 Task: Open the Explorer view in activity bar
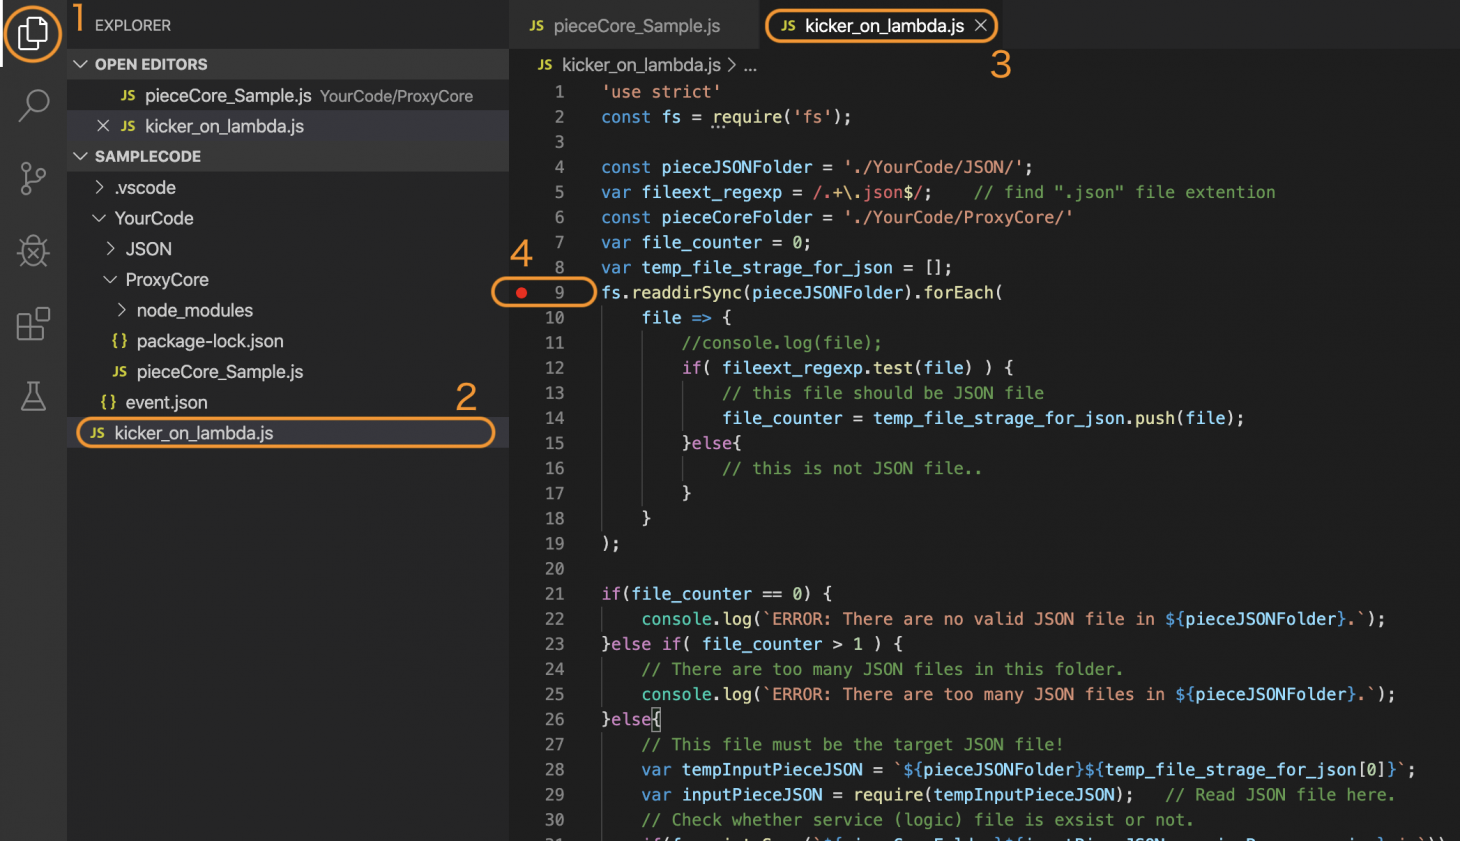(x=33, y=34)
